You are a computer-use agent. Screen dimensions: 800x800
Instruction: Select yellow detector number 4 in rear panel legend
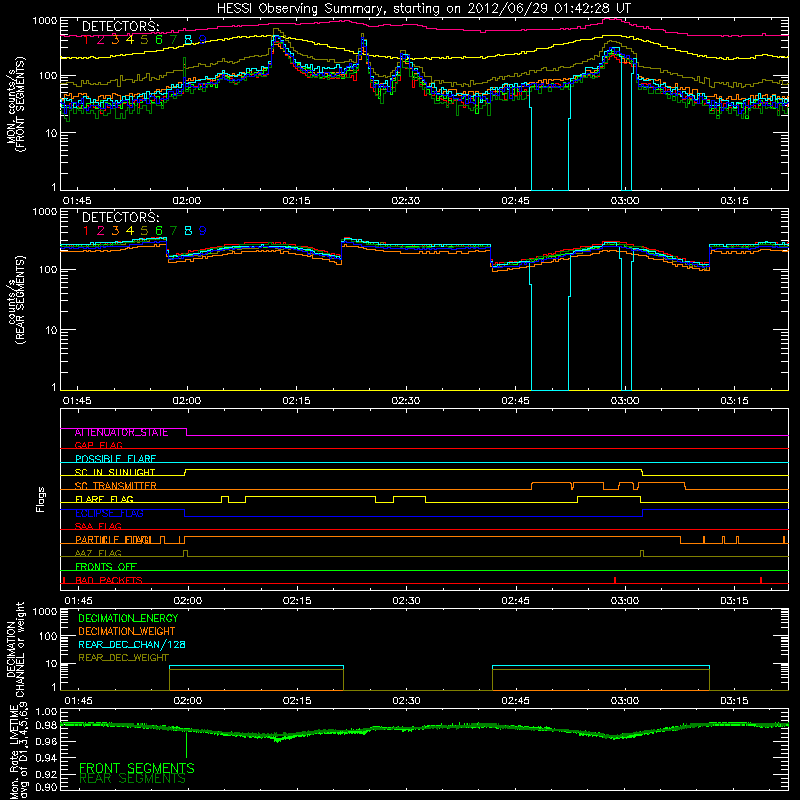[x=130, y=231]
